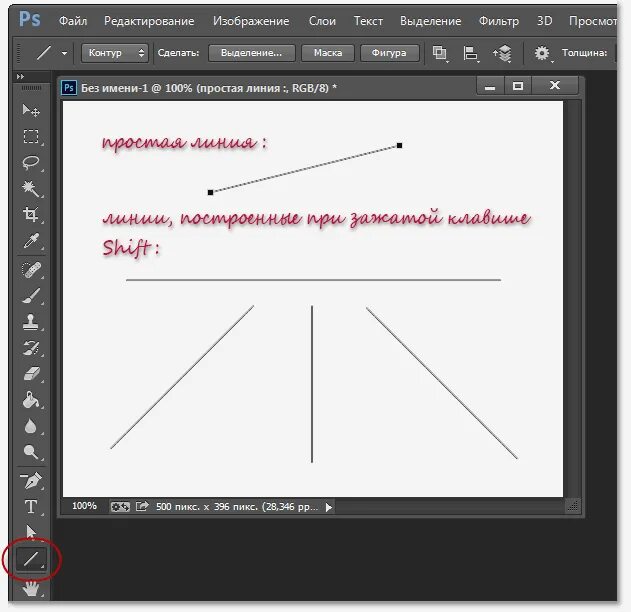Open the Редактирование menu

(149, 21)
